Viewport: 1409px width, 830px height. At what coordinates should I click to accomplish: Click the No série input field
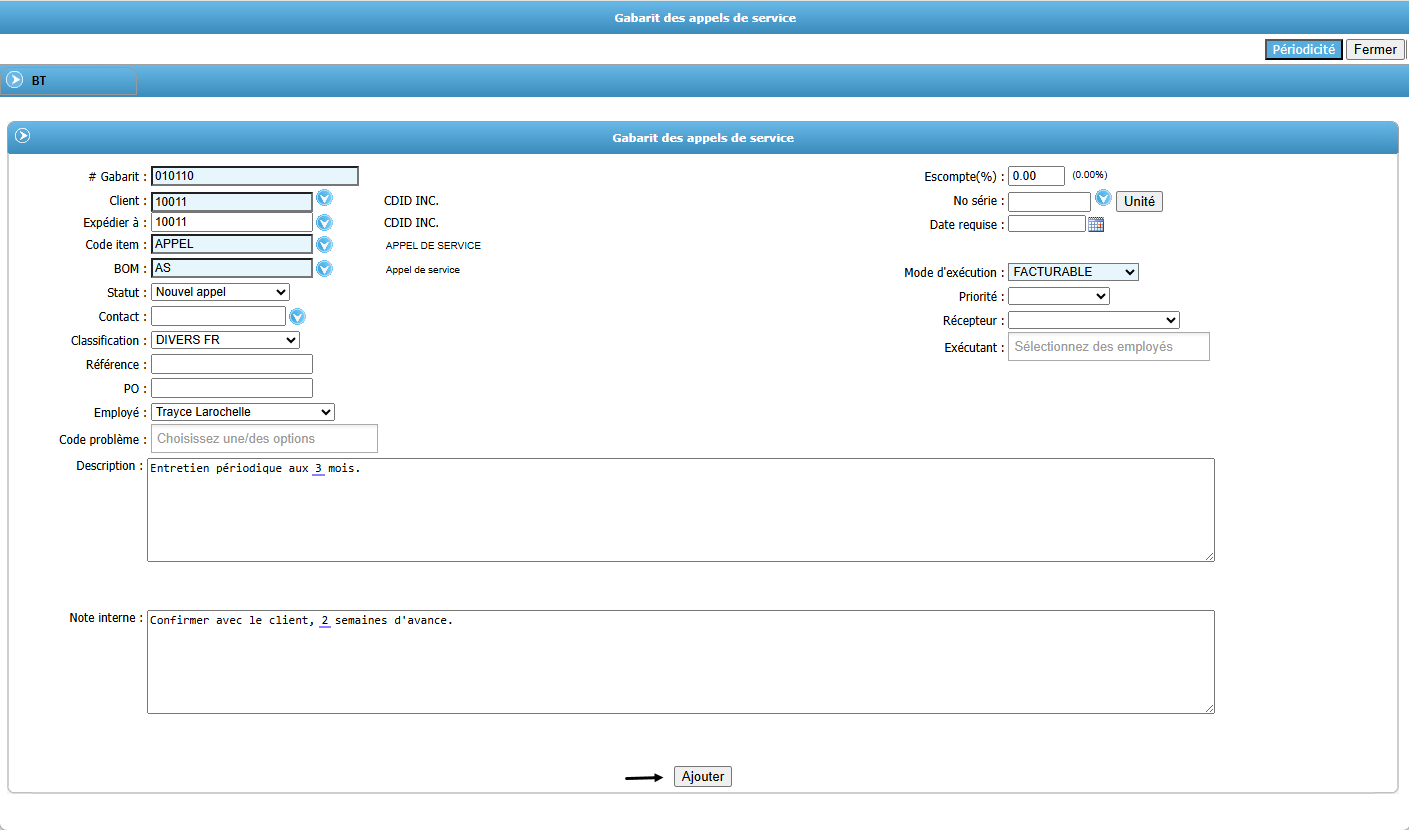(x=1049, y=202)
